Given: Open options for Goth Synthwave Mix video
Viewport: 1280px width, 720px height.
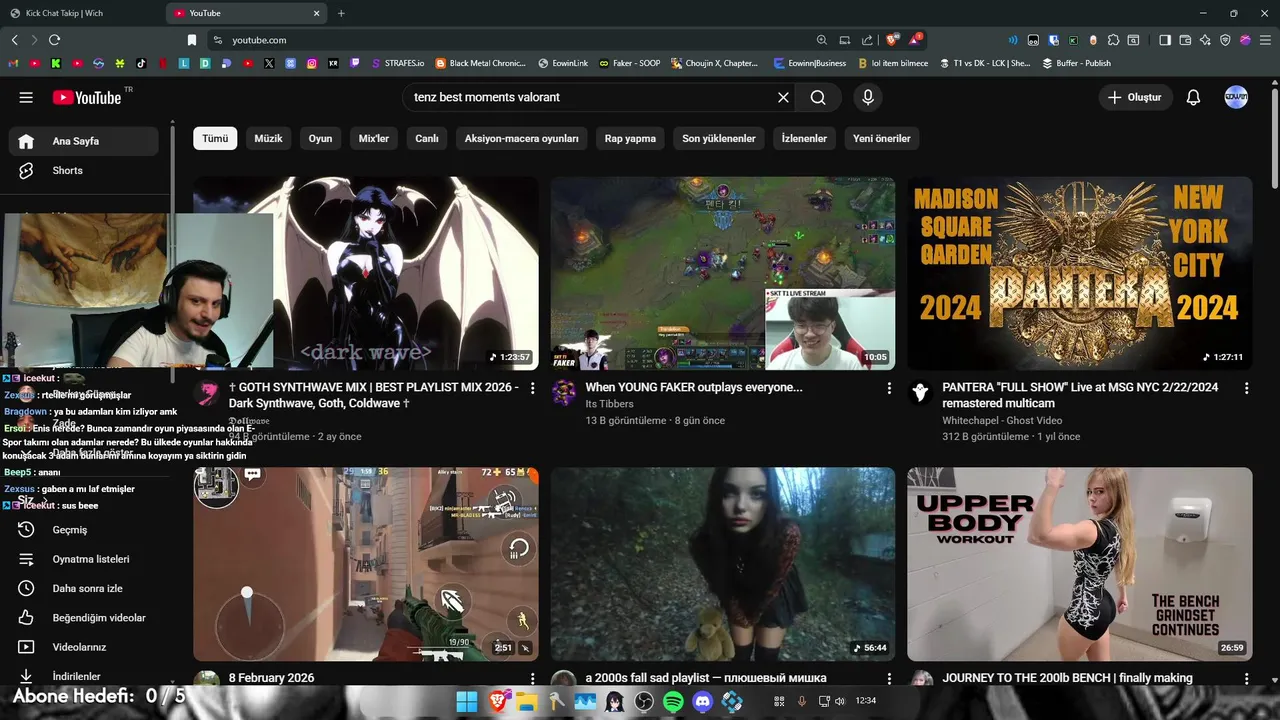Looking at the screenshot, I should [532, 388].
